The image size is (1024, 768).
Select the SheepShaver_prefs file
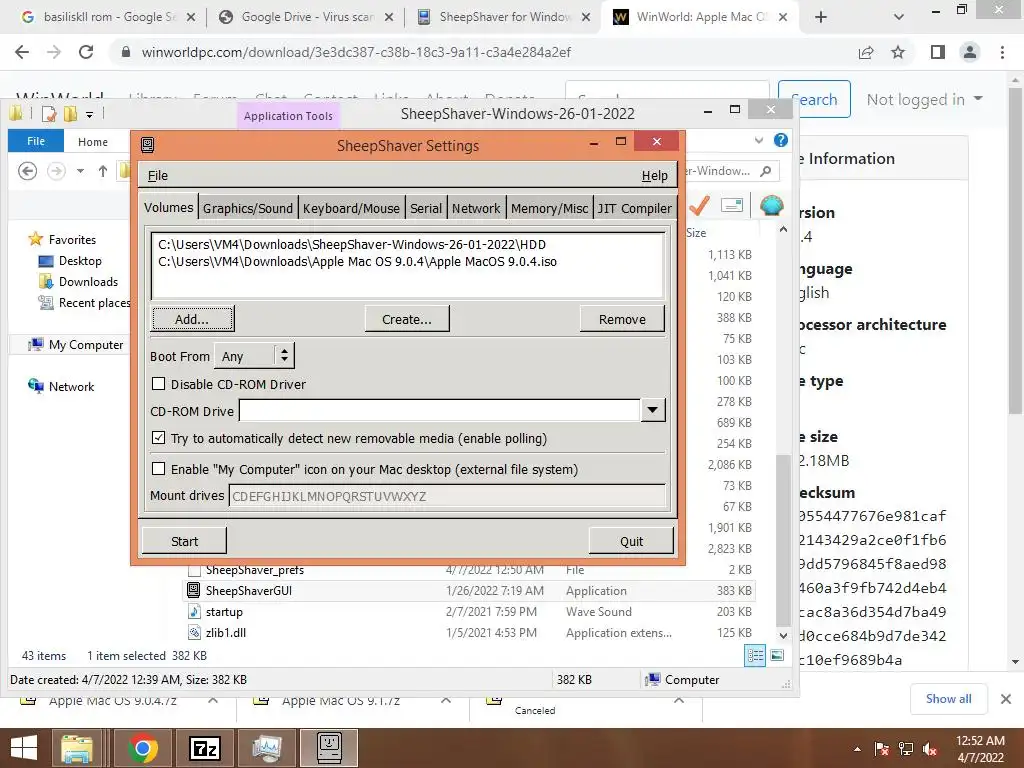255,570
